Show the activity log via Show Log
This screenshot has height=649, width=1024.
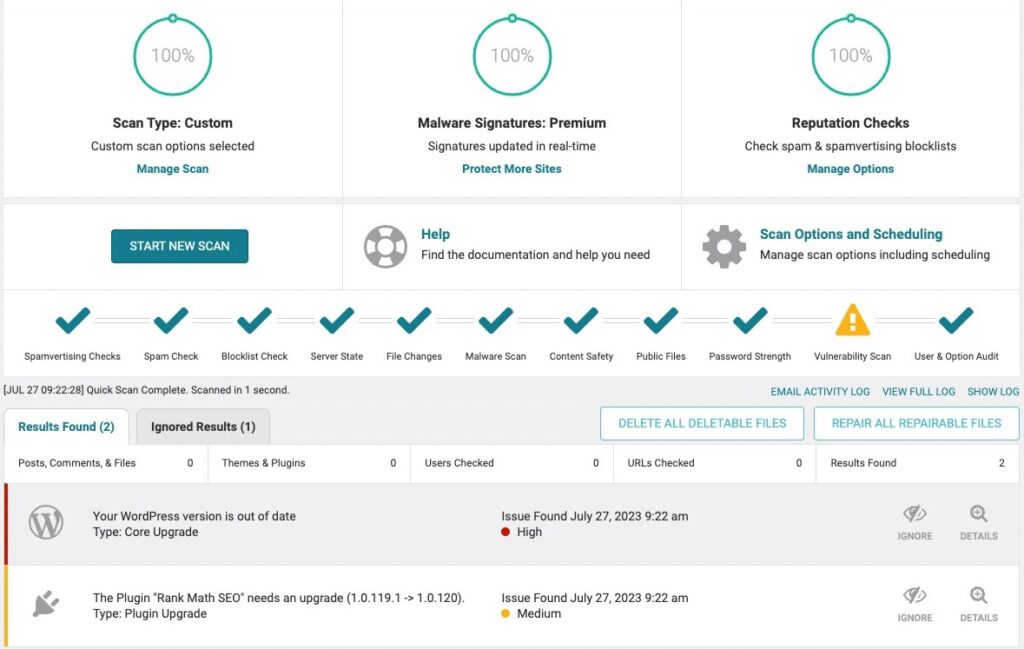[993, 392]
